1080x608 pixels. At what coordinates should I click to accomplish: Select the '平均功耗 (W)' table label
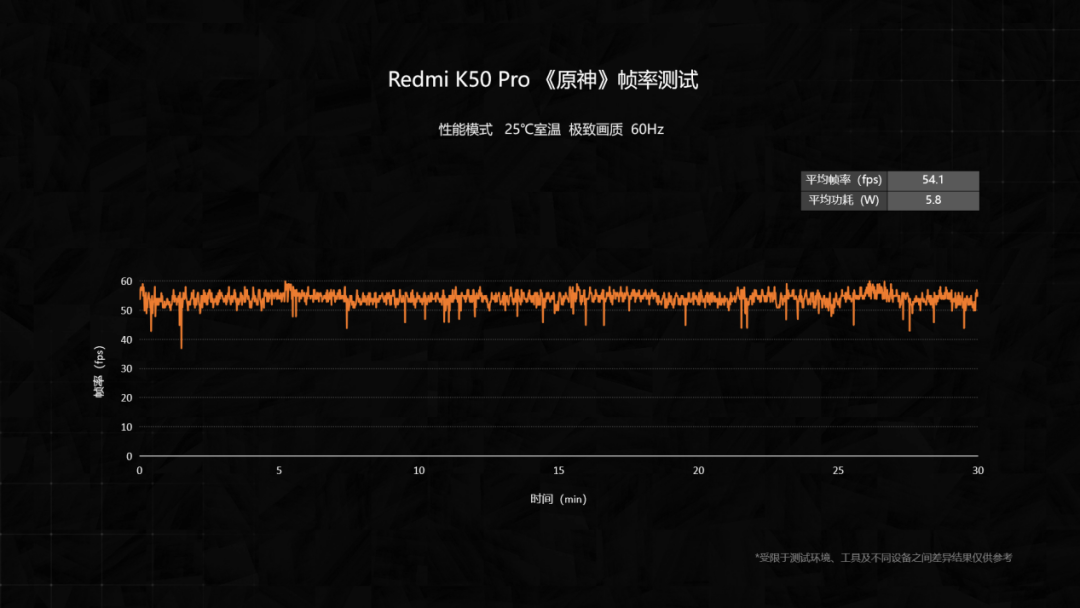844,200
